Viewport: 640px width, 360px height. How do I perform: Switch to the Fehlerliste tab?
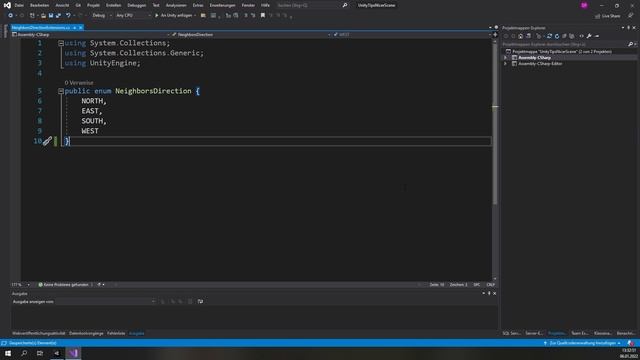point(116,333)
